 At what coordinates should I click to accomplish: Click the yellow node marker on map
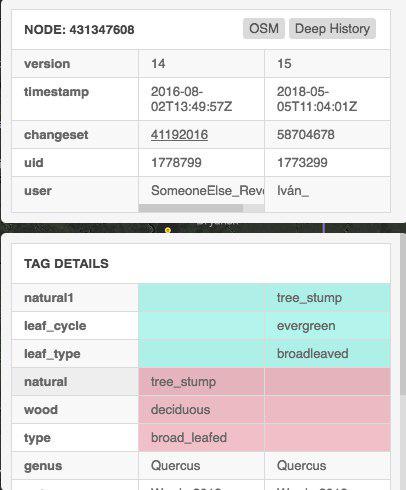pos(168,230)
